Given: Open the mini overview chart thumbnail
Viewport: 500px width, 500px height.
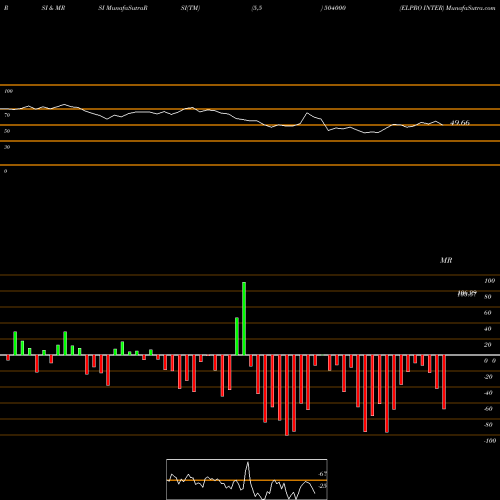Looking at the screenshot, I should [x=247, y=479].
